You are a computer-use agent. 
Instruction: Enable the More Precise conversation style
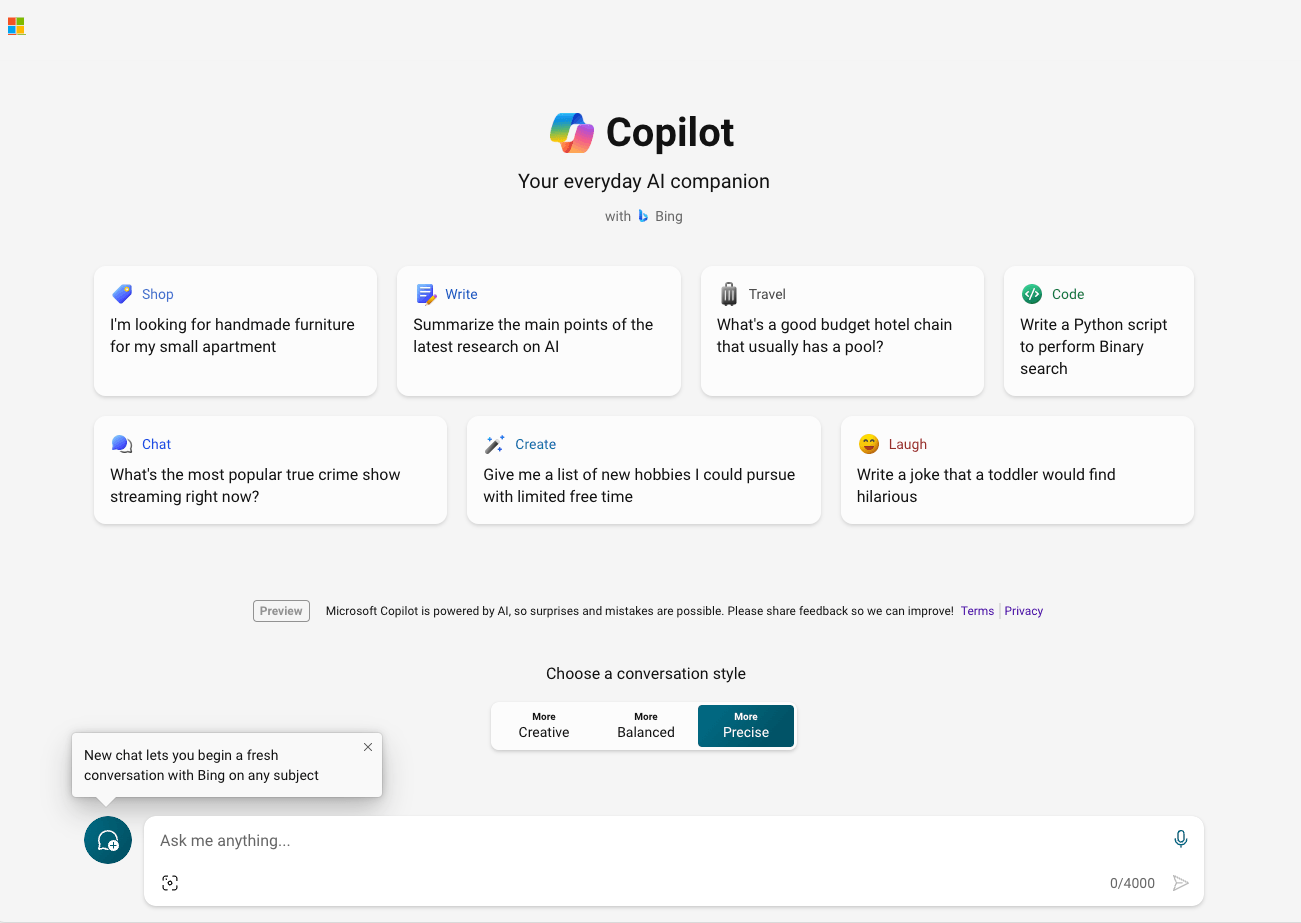[745, 725]
